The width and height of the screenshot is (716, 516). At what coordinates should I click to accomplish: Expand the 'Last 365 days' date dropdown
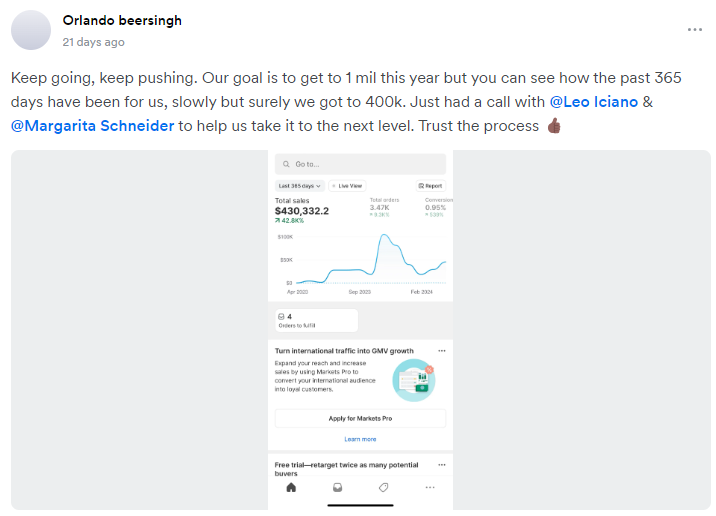tap(300, 186)
